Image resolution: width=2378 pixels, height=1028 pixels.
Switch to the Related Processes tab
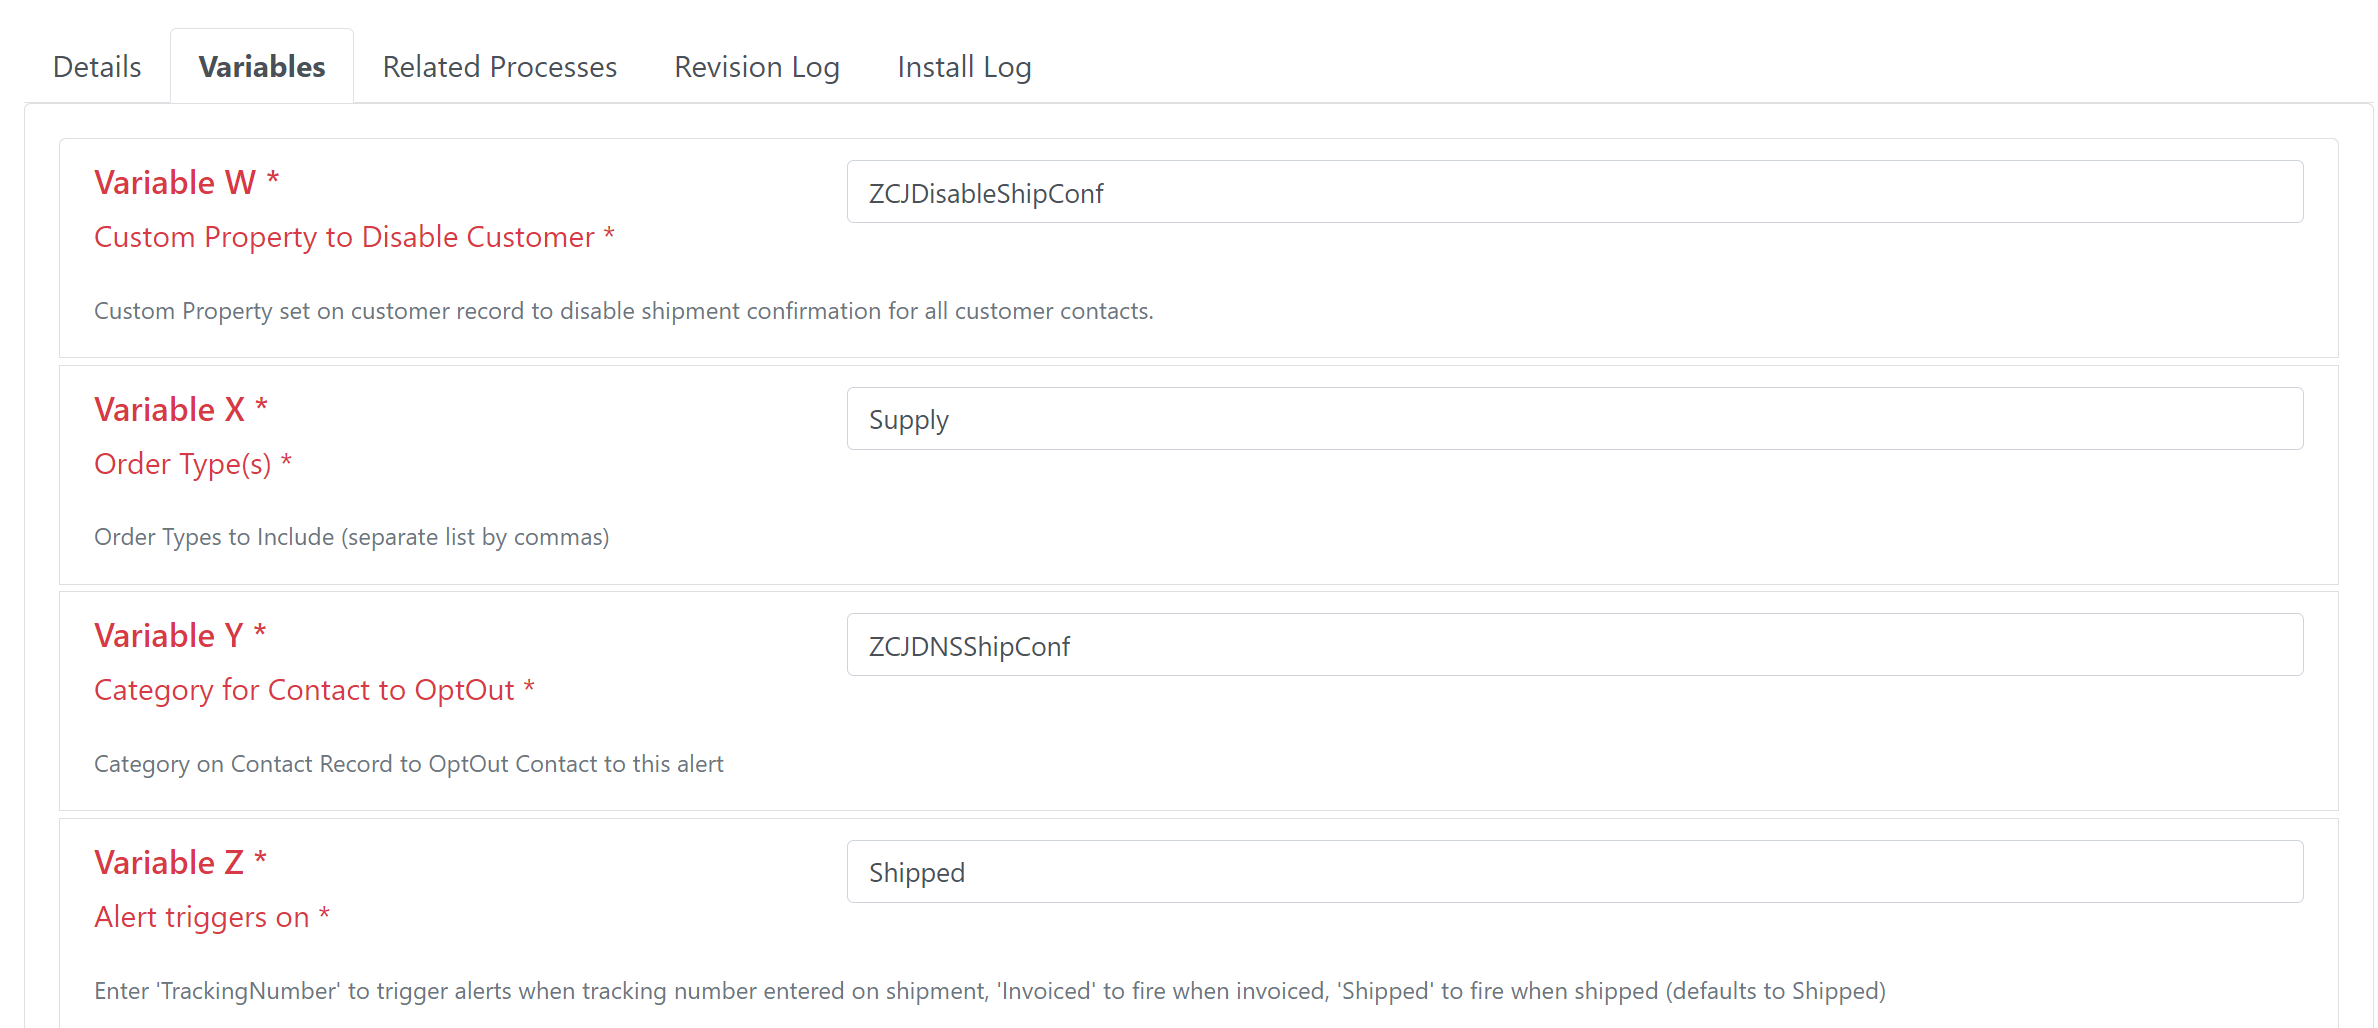pyautogui.click(x=499, y=67)
